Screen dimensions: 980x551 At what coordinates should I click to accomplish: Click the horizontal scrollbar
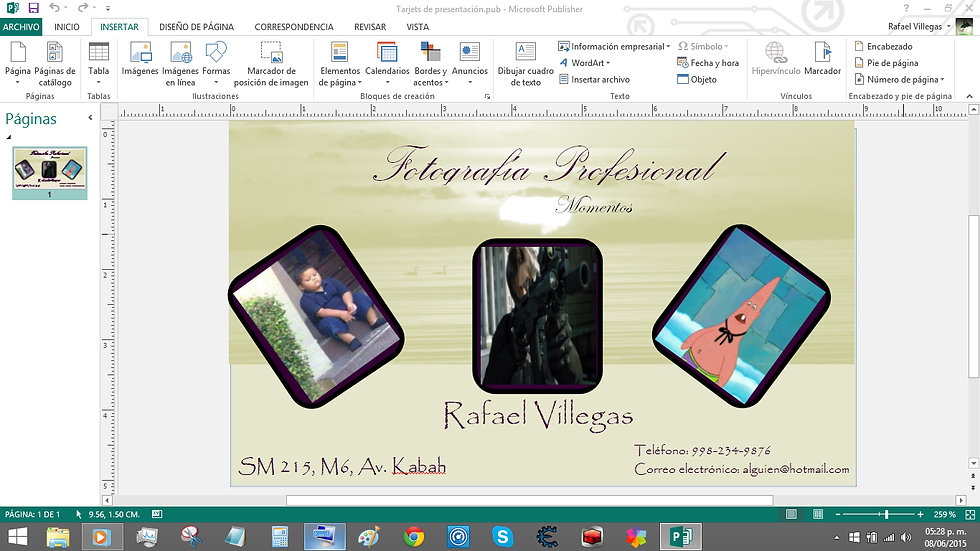(x=529, y=500)
